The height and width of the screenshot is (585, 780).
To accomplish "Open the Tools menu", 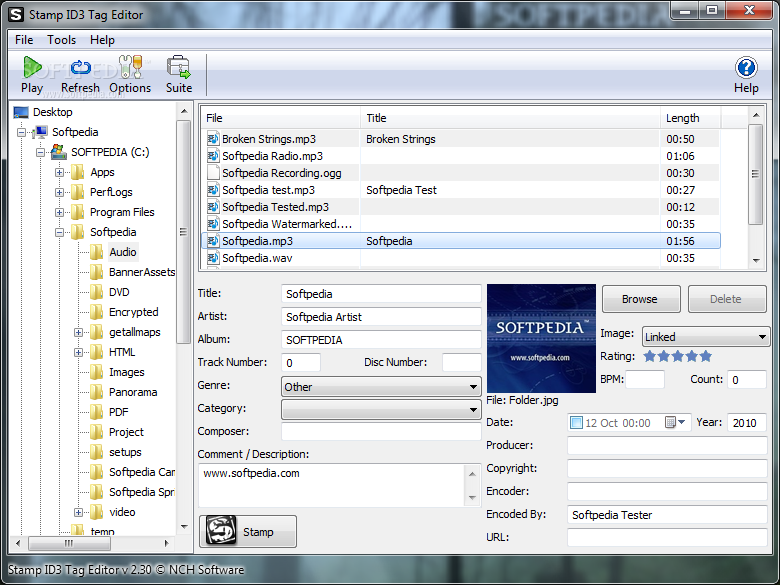I will 61,40.
